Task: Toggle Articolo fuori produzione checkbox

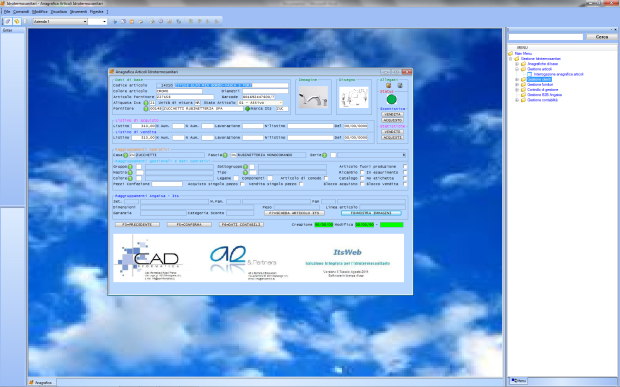Action: [x=405, y=167]
